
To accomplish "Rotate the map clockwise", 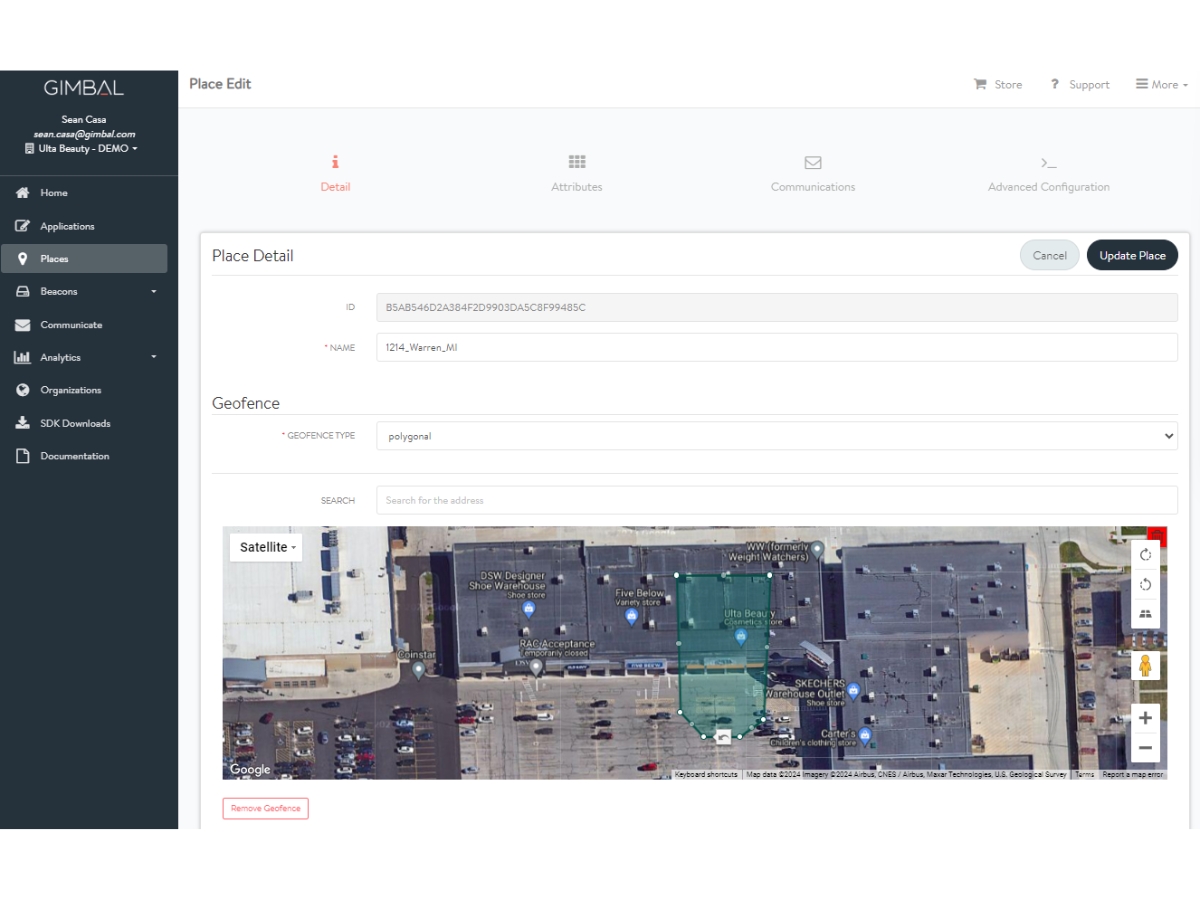I will click(x=1145, y=555).
